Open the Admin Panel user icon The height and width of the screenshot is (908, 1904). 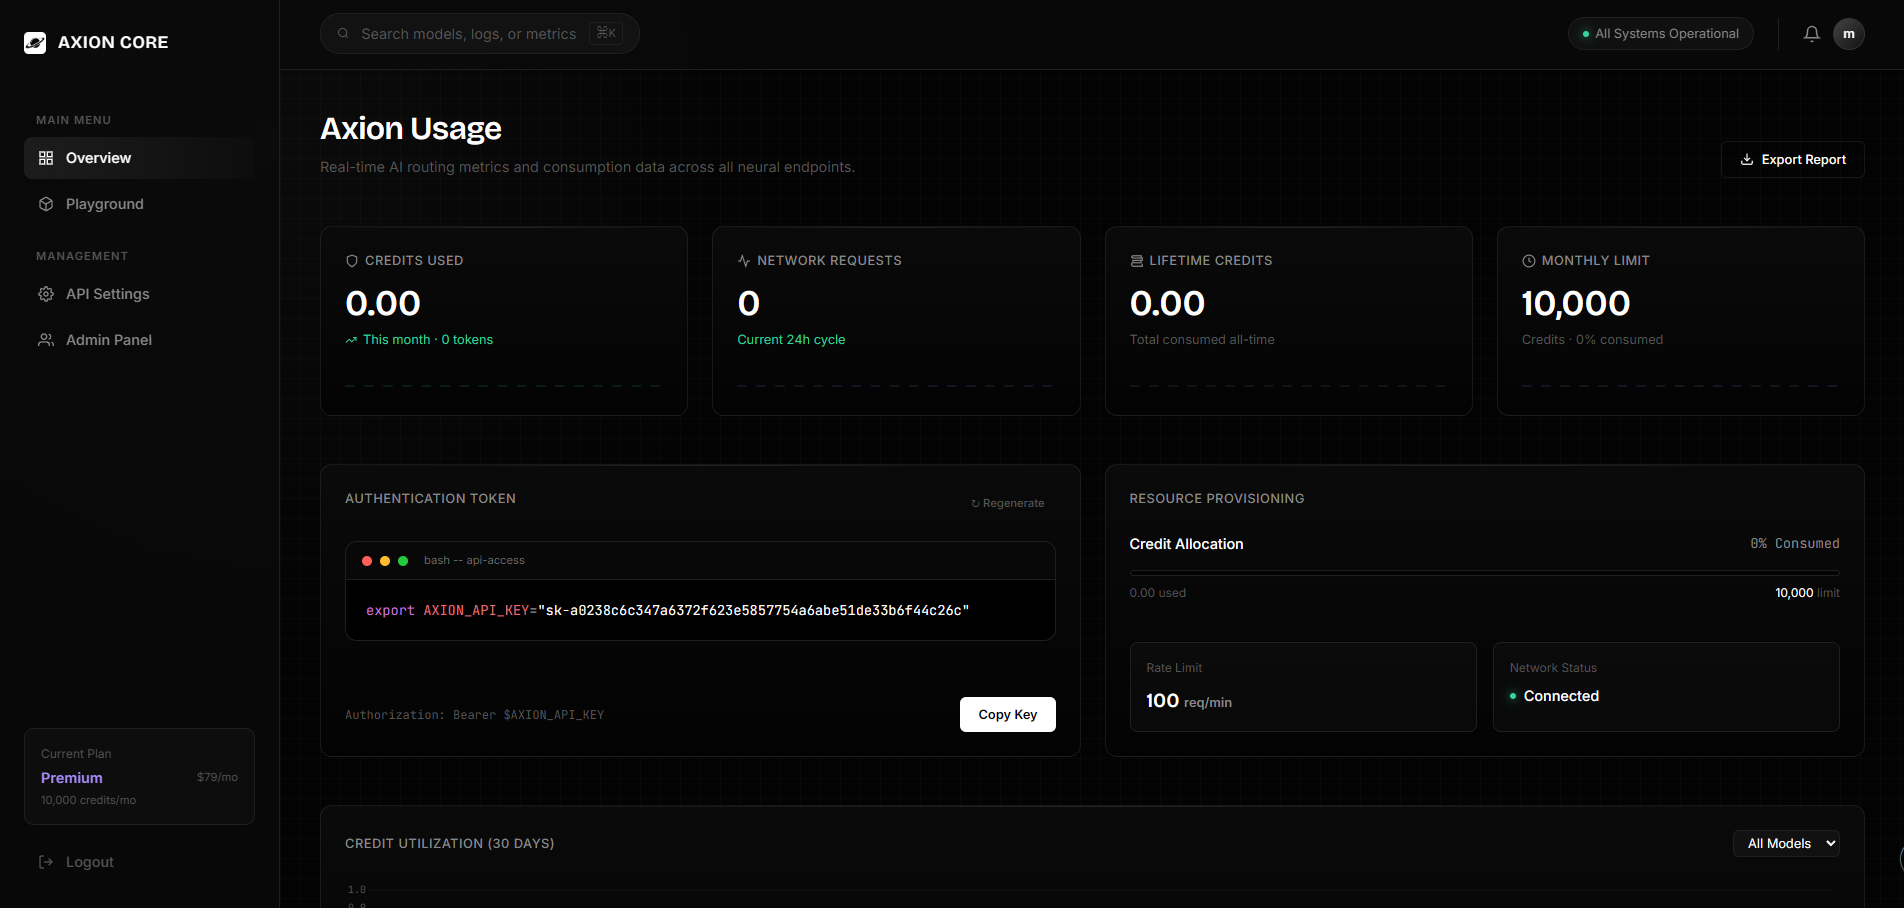tap(46, 340)
